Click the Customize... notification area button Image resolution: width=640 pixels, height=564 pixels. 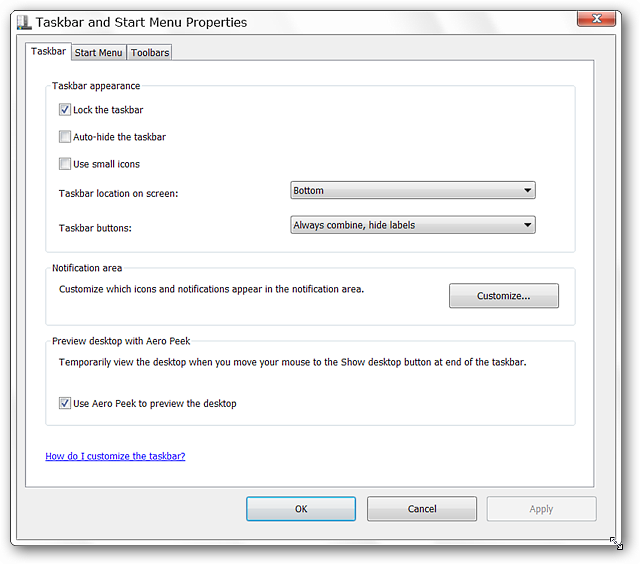(x=504, y=296)
